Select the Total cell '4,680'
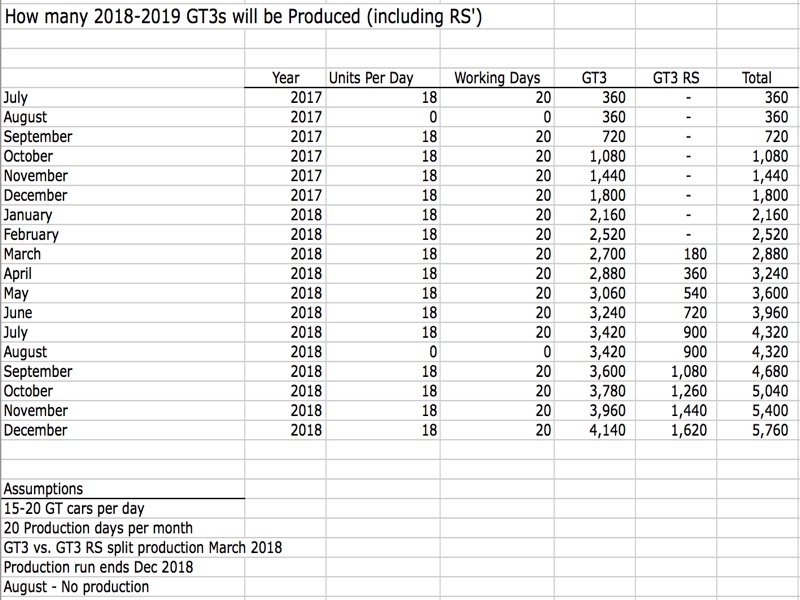800x600 pixels. point(770,371)
